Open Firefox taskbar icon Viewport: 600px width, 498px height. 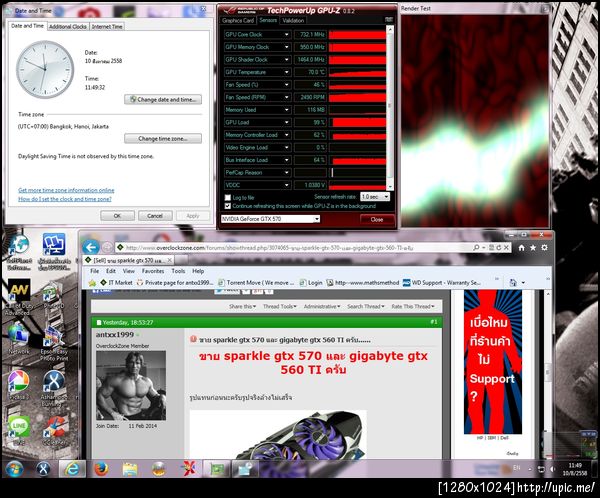[x=101, y=469]
